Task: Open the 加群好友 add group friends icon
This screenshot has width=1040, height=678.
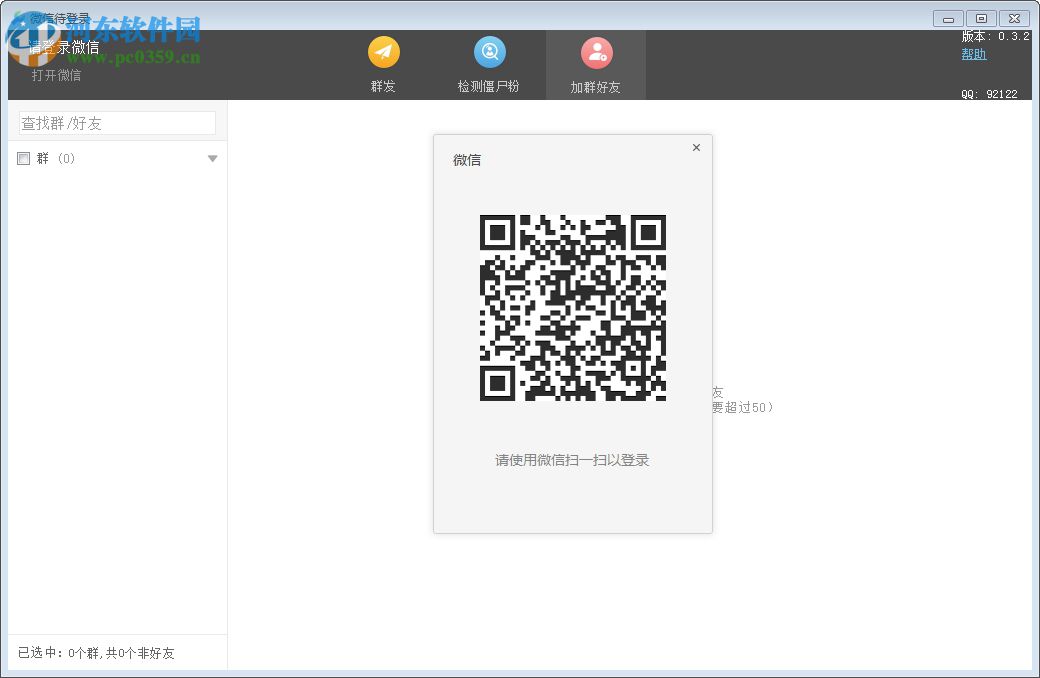Action: 596,52
